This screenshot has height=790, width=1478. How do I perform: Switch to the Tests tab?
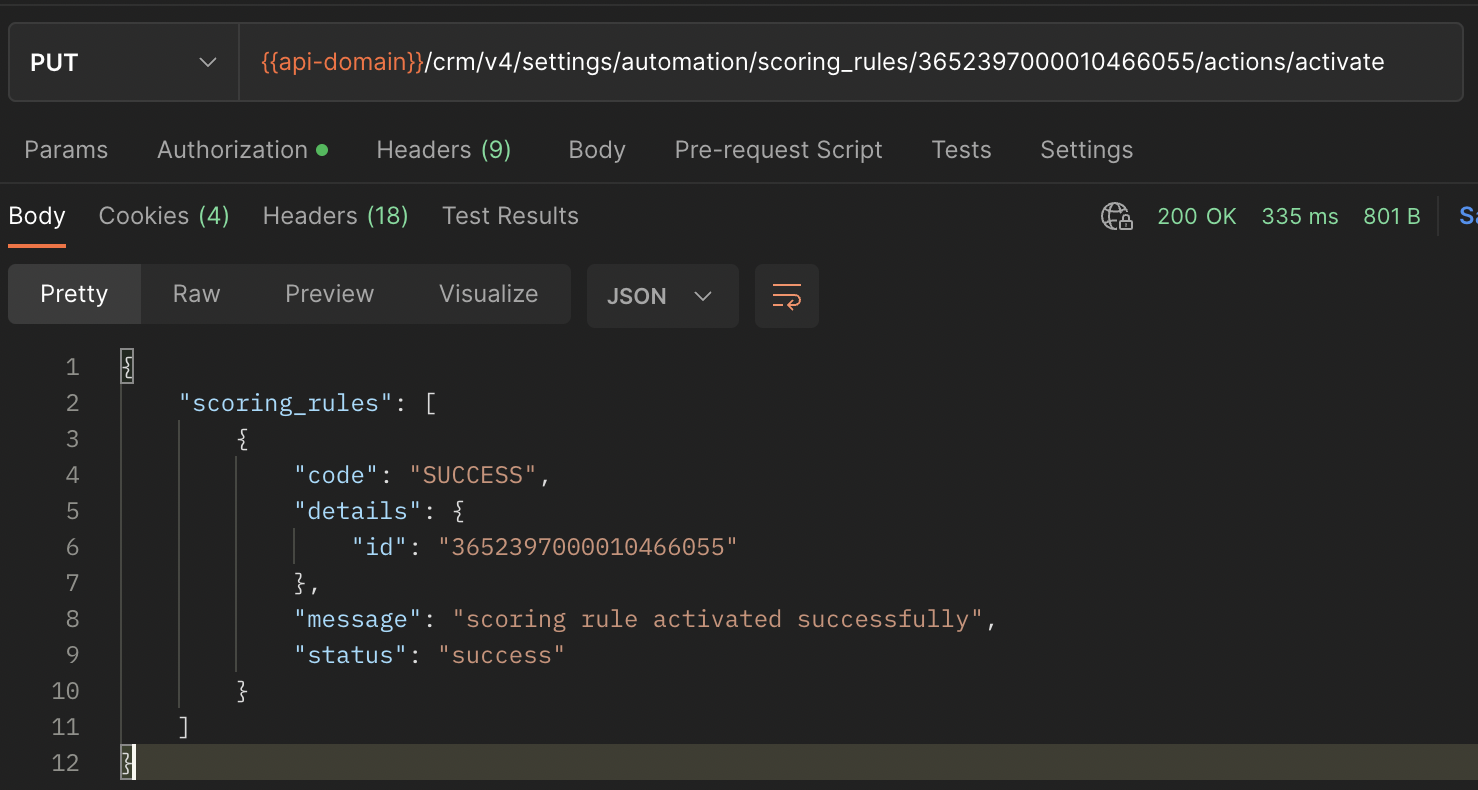click(961, 150)
